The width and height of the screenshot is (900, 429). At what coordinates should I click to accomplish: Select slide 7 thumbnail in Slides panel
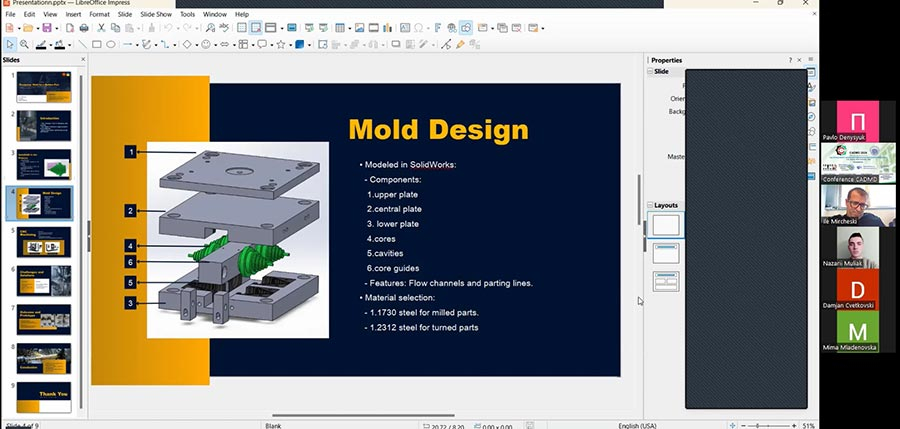43,319
